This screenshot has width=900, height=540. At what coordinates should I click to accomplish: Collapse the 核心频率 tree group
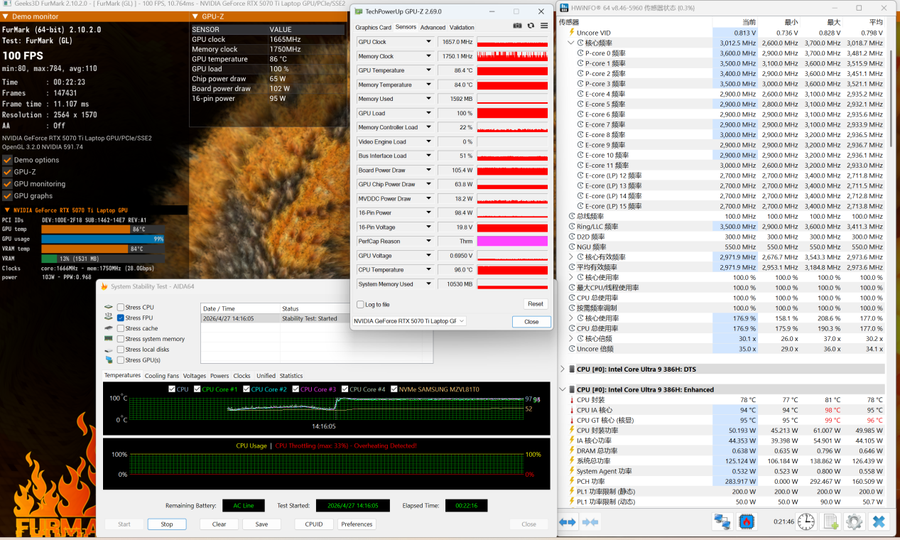(571, 43)
